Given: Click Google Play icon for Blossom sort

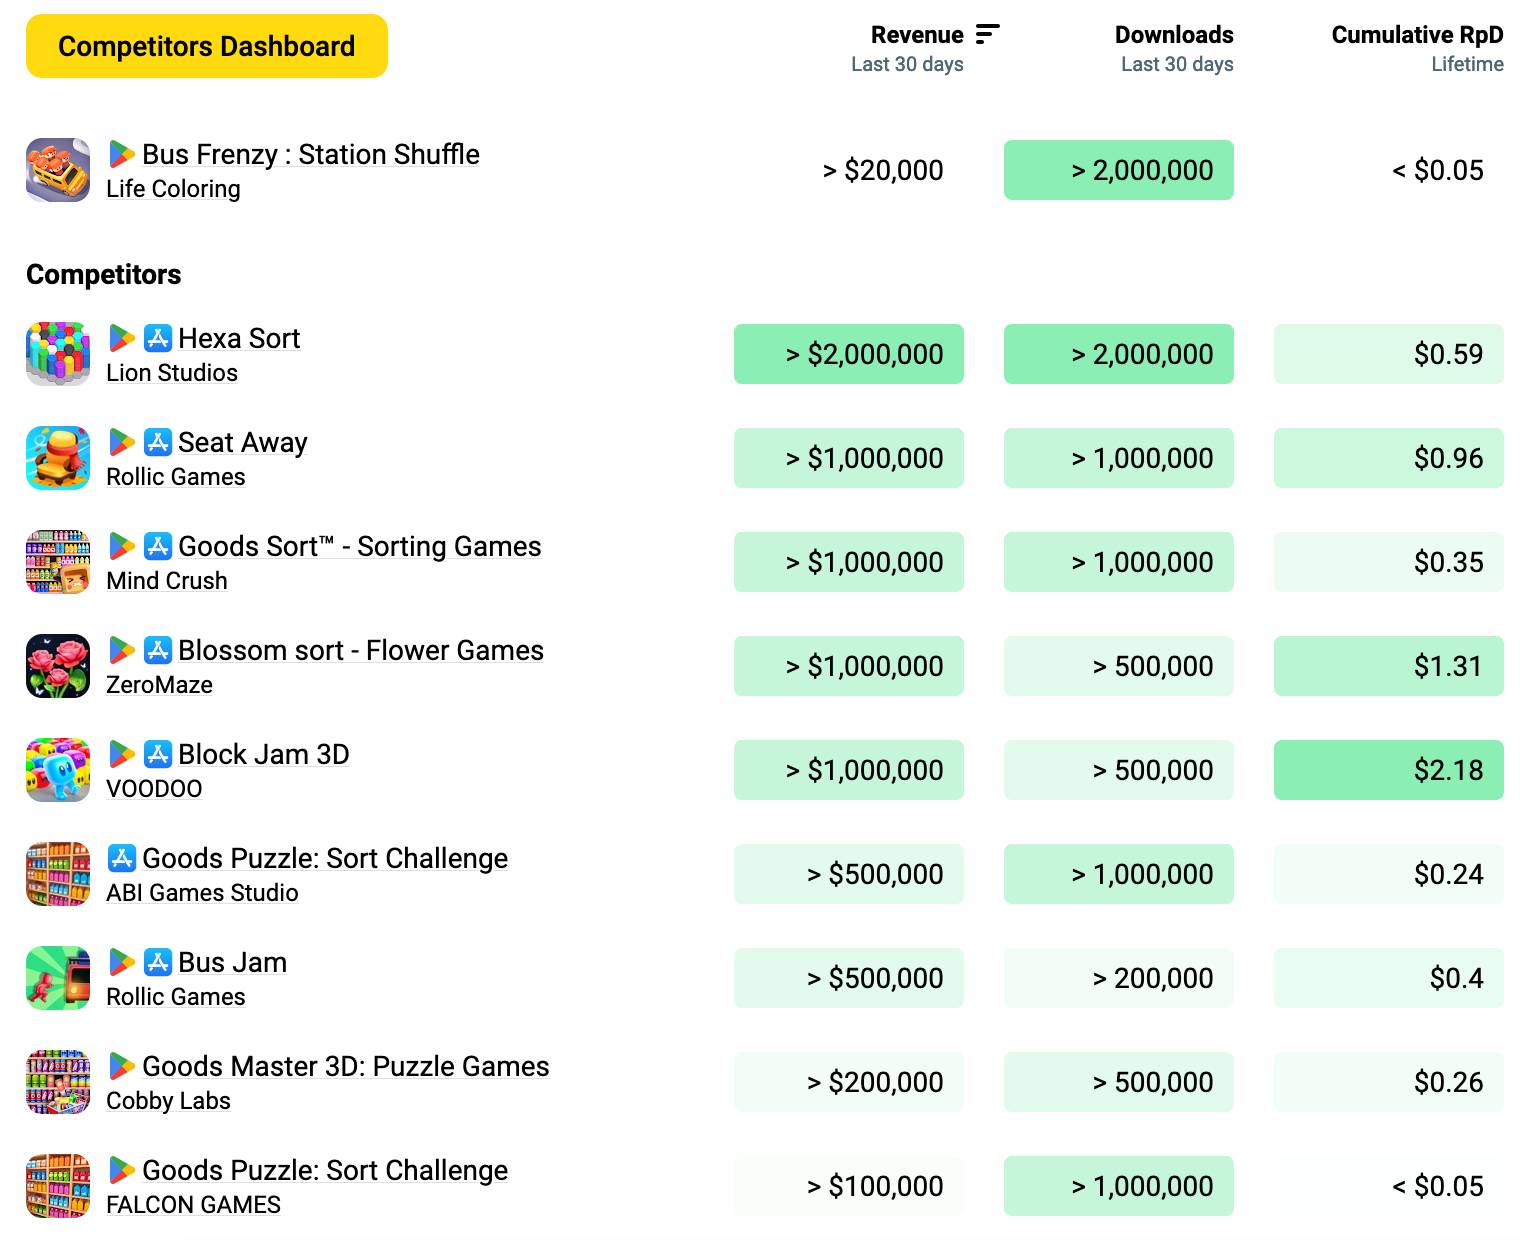Looking at the screenshot, I should (x=122, y=650).
